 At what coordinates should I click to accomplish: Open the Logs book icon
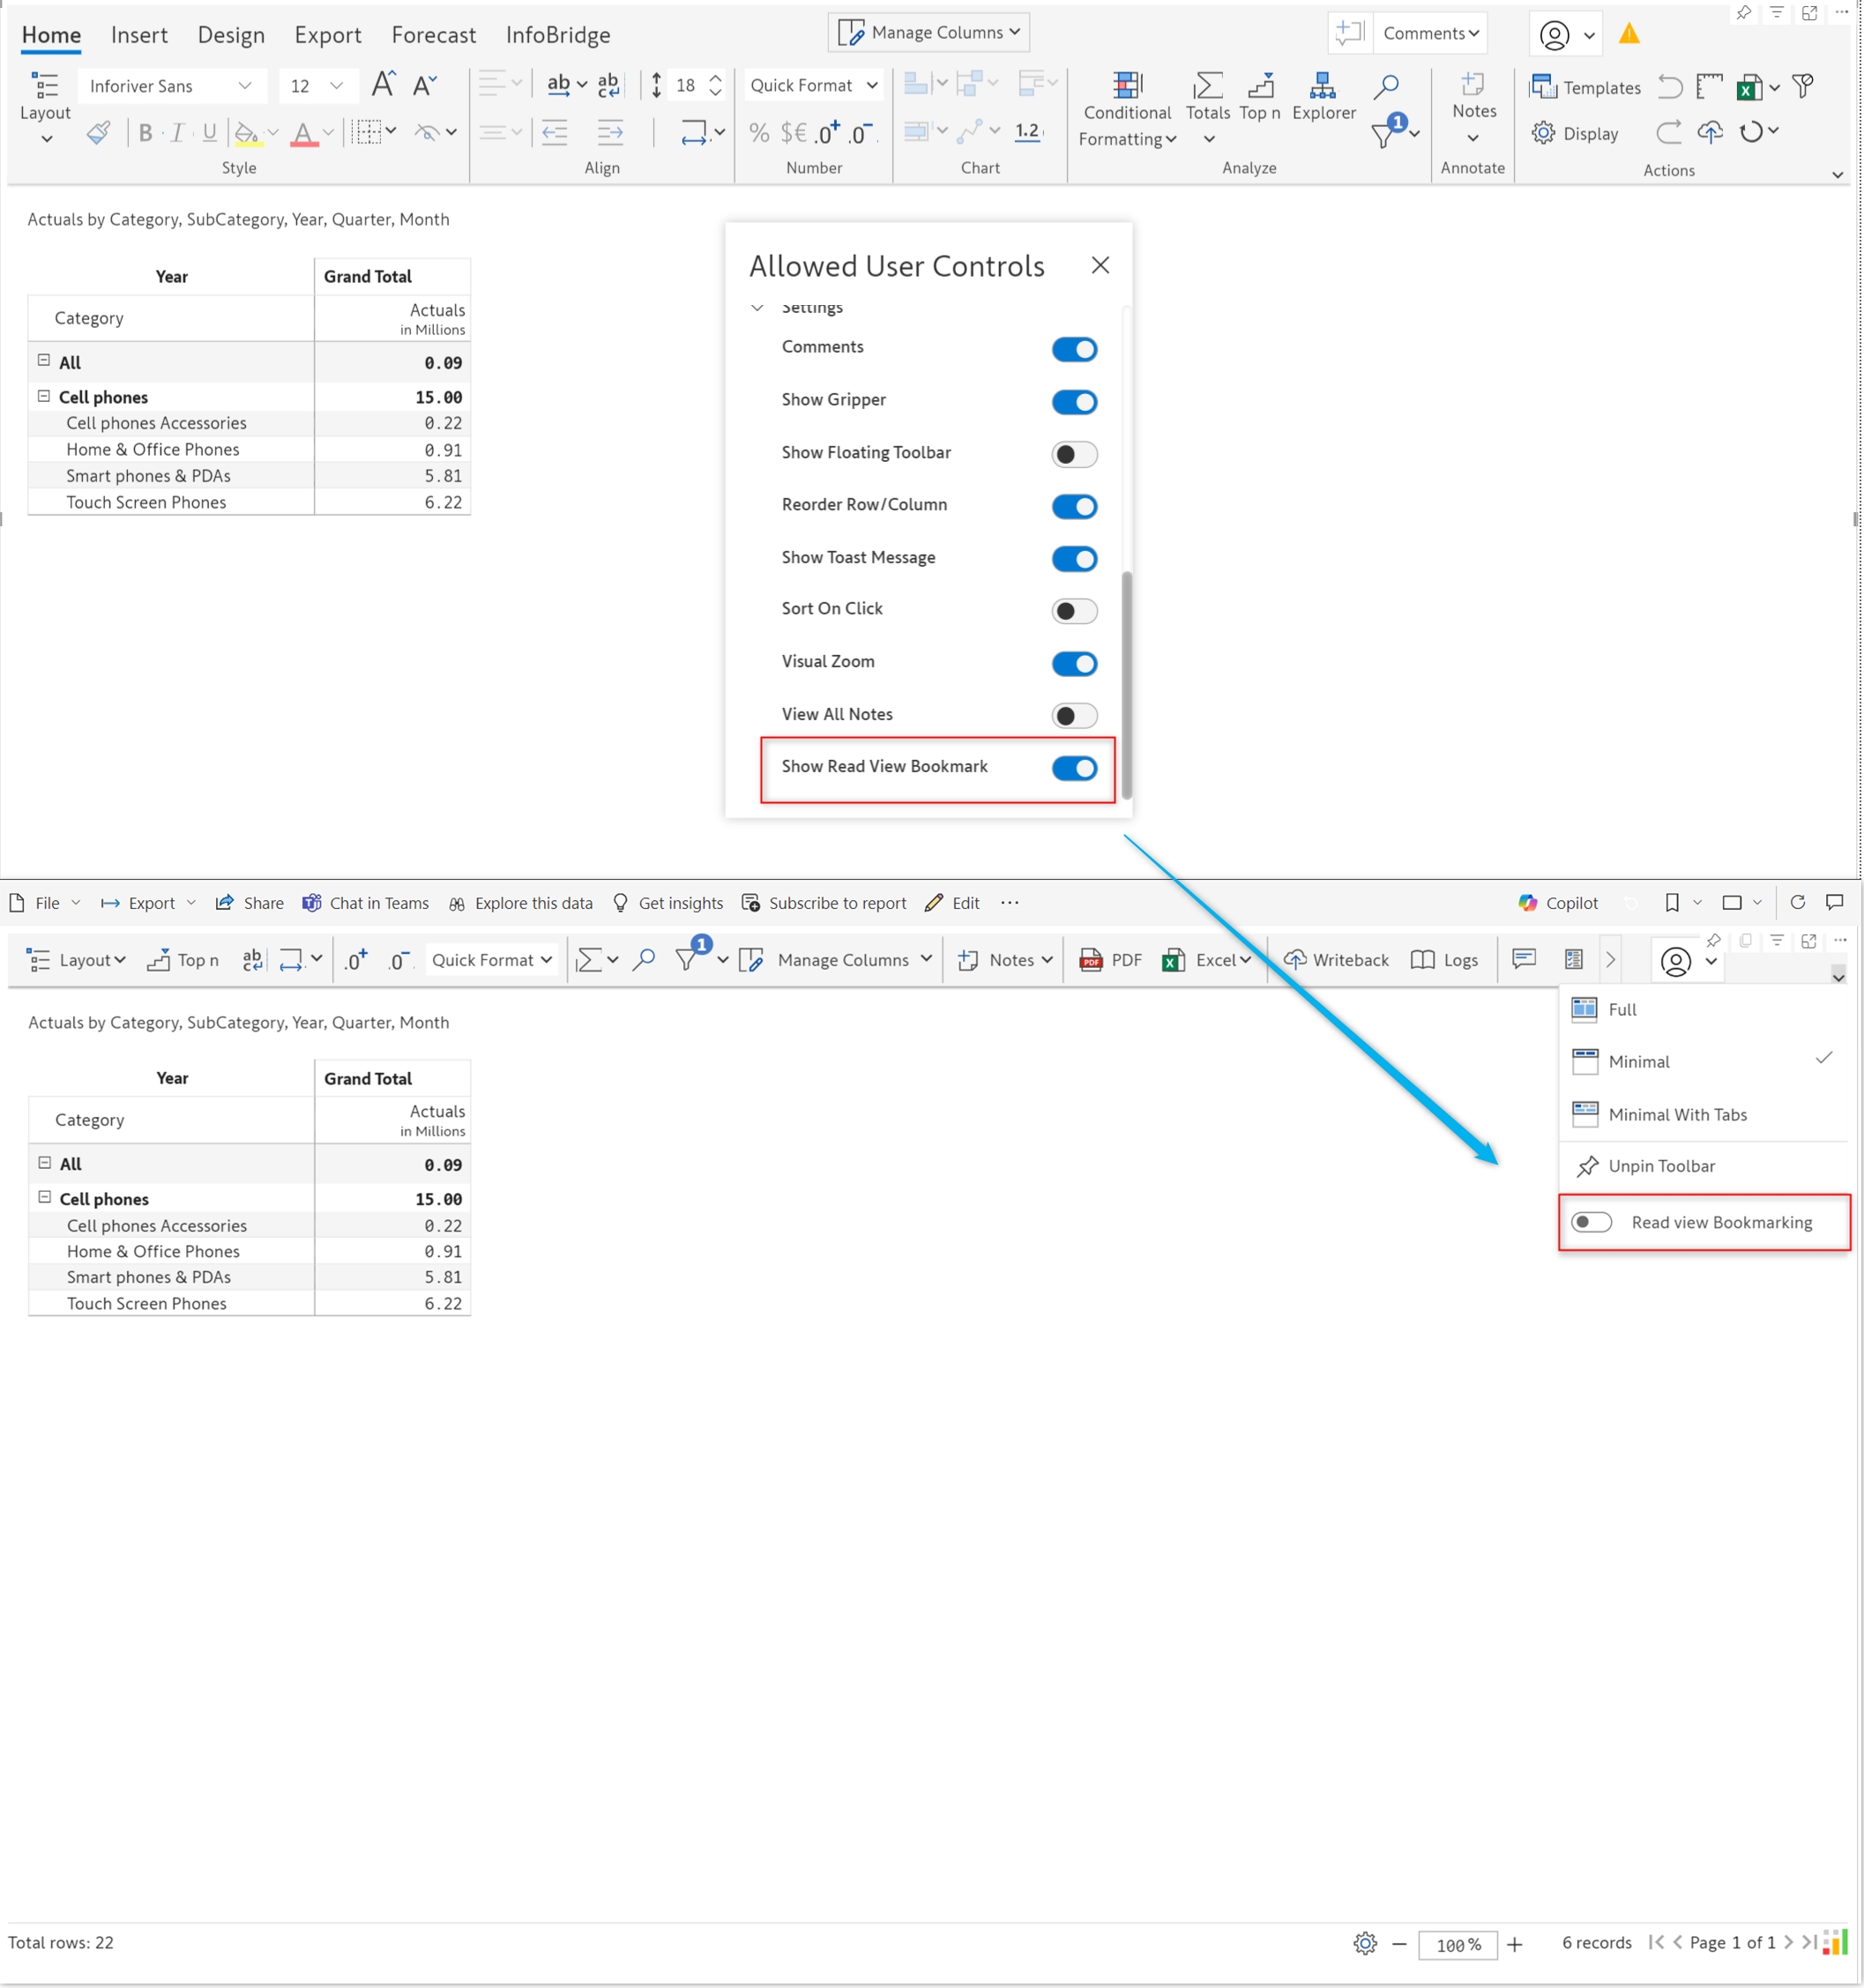pos(1422,960)
